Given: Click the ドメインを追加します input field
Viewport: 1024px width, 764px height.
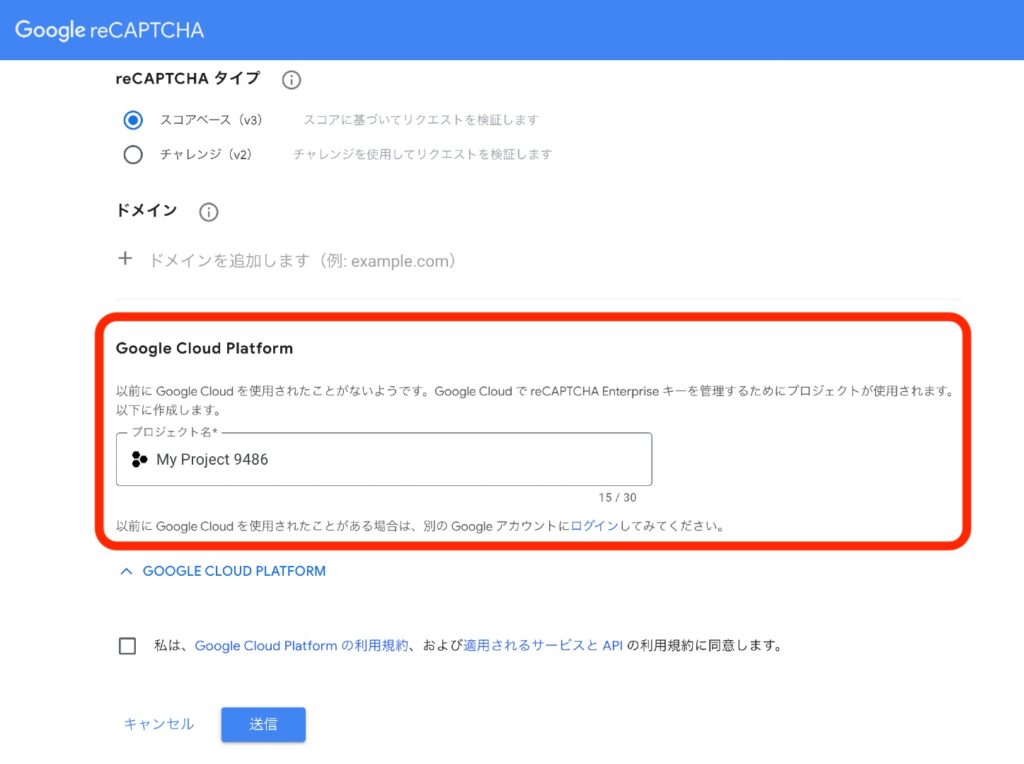Looking at the screenshot, I should pyautogui.click(x=302, y=261).
